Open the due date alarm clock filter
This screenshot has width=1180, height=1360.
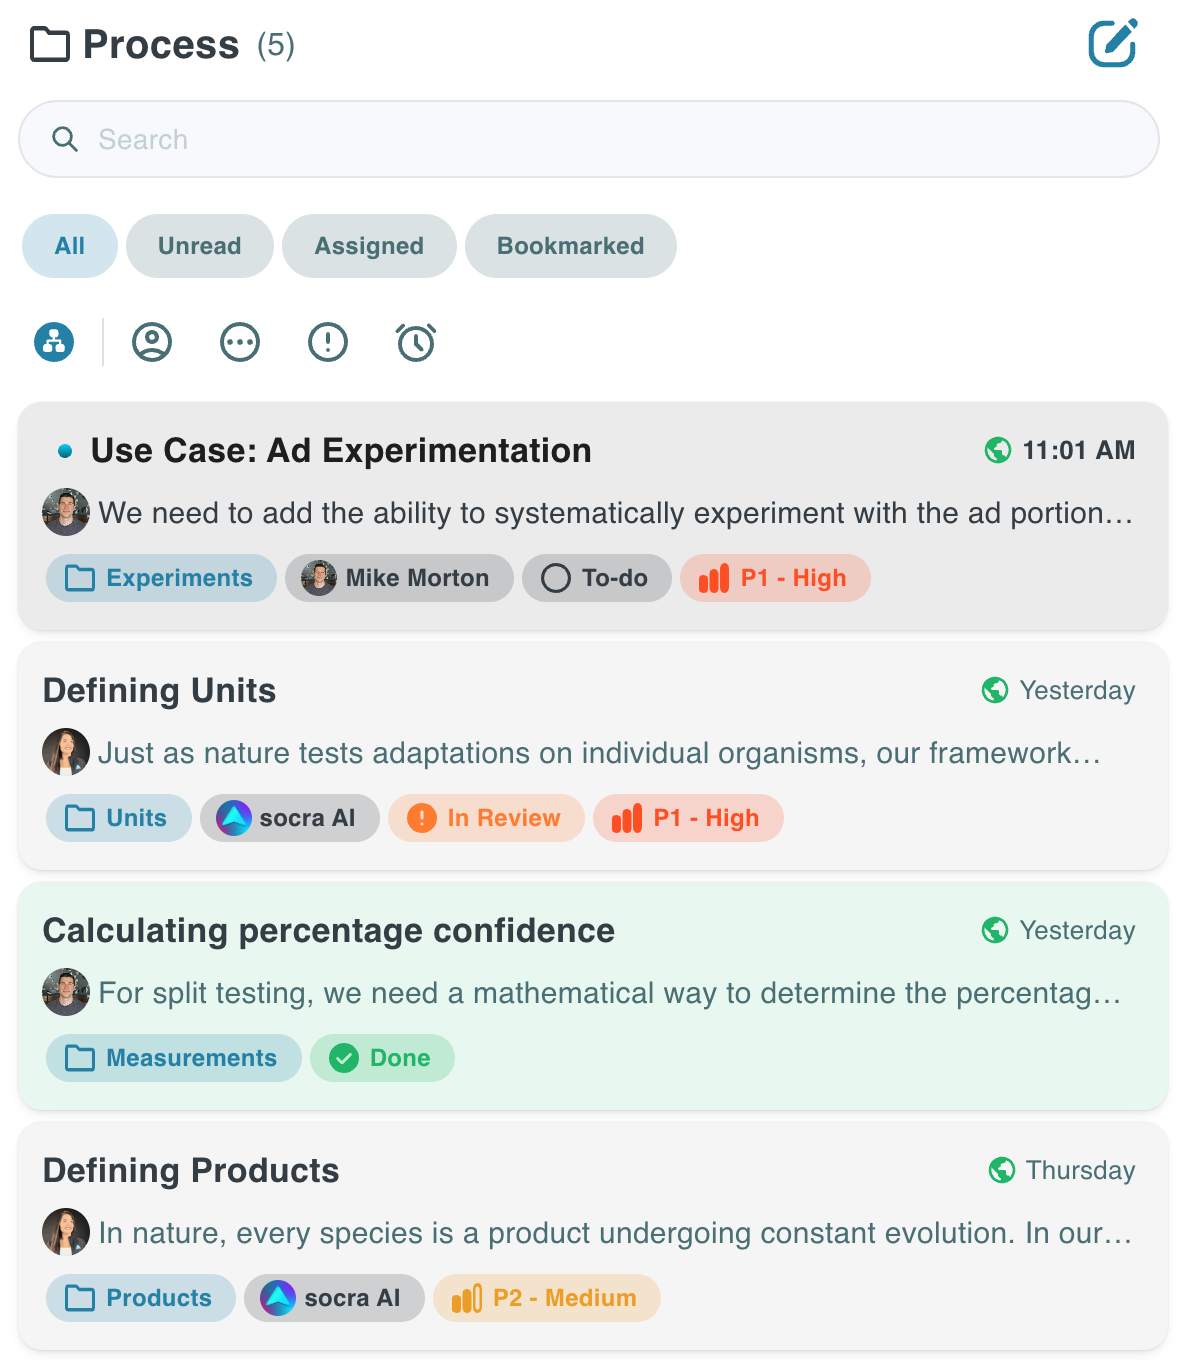(416, 342)
